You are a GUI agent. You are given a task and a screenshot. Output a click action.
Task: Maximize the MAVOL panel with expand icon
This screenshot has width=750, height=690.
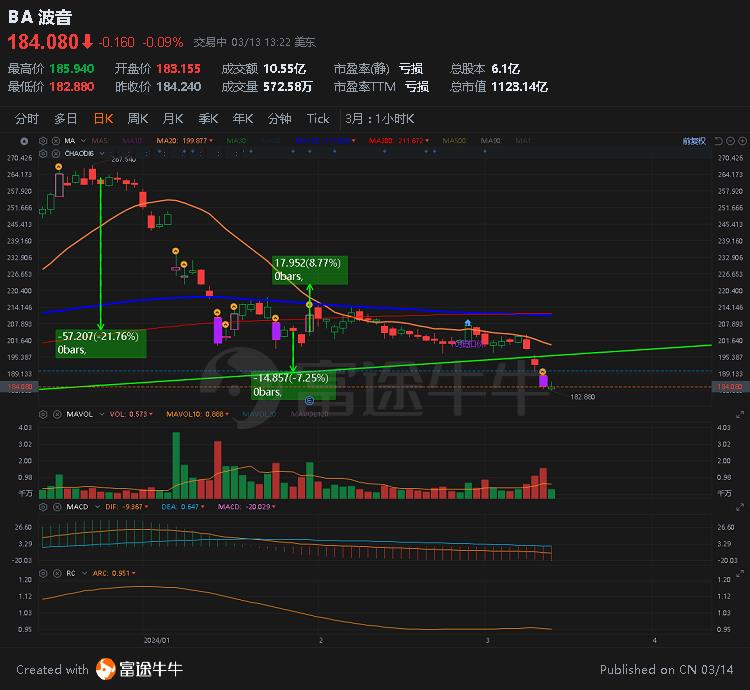[x=740, y=414]
